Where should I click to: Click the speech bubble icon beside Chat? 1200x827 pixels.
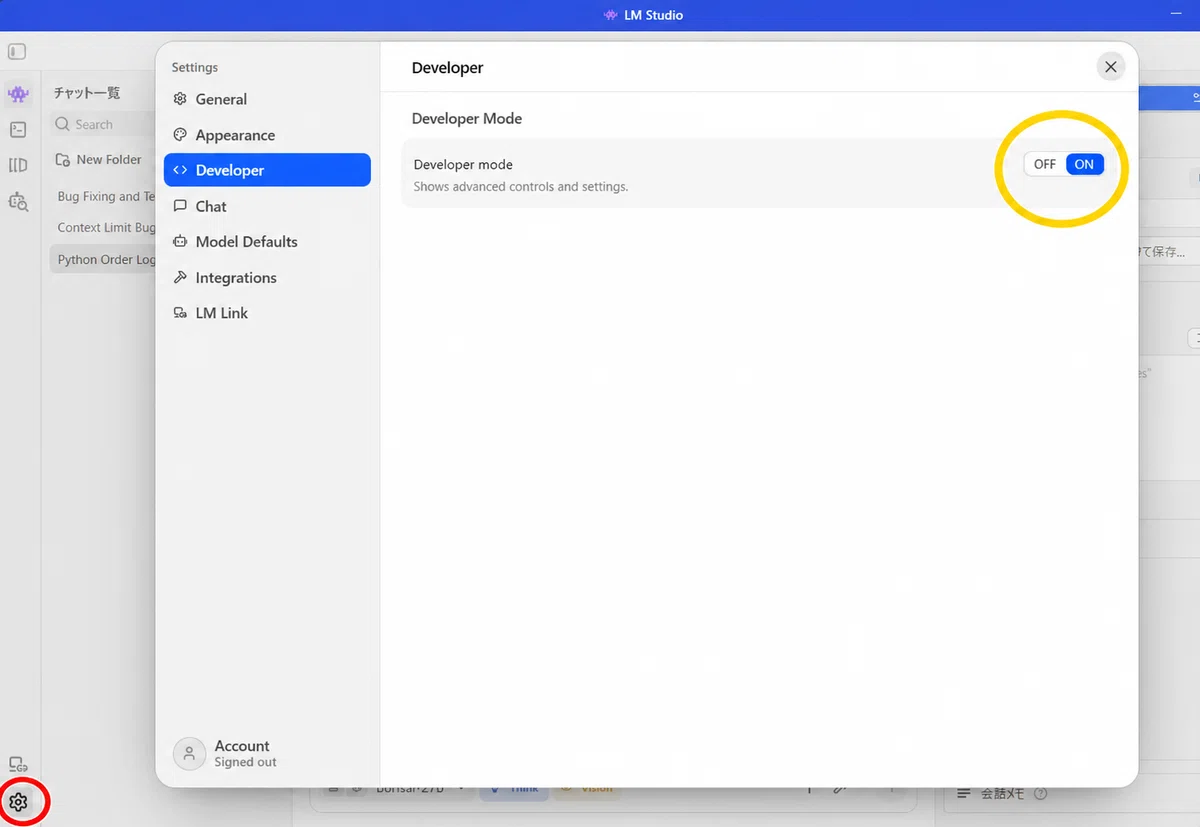pyautogui.click(x=180, y=206)
